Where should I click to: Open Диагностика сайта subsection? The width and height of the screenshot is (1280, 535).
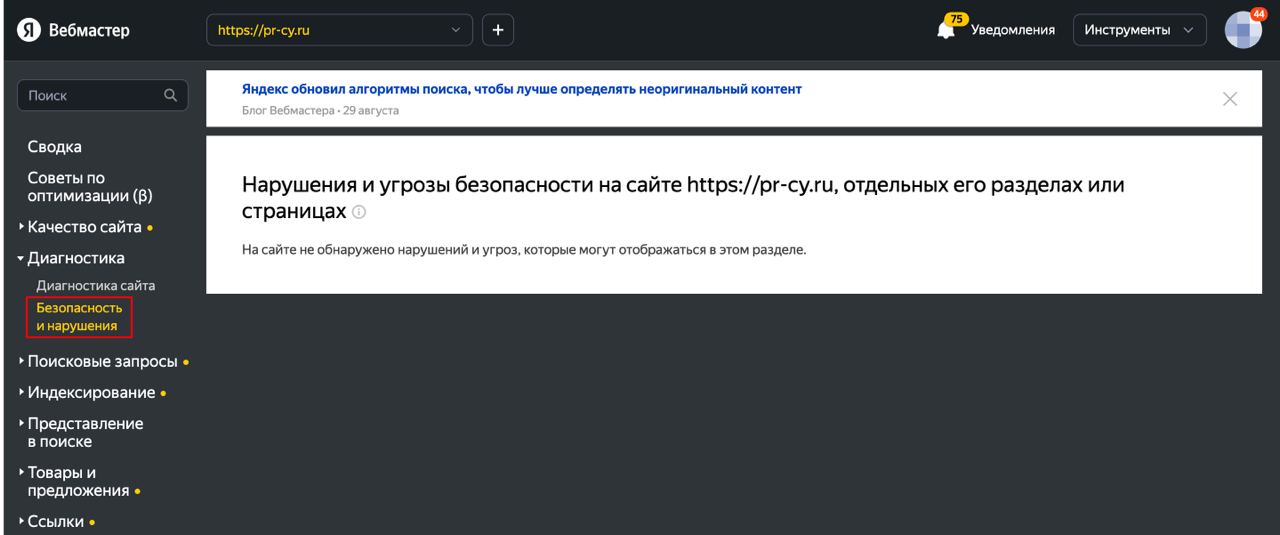click(x=96, y=286)
